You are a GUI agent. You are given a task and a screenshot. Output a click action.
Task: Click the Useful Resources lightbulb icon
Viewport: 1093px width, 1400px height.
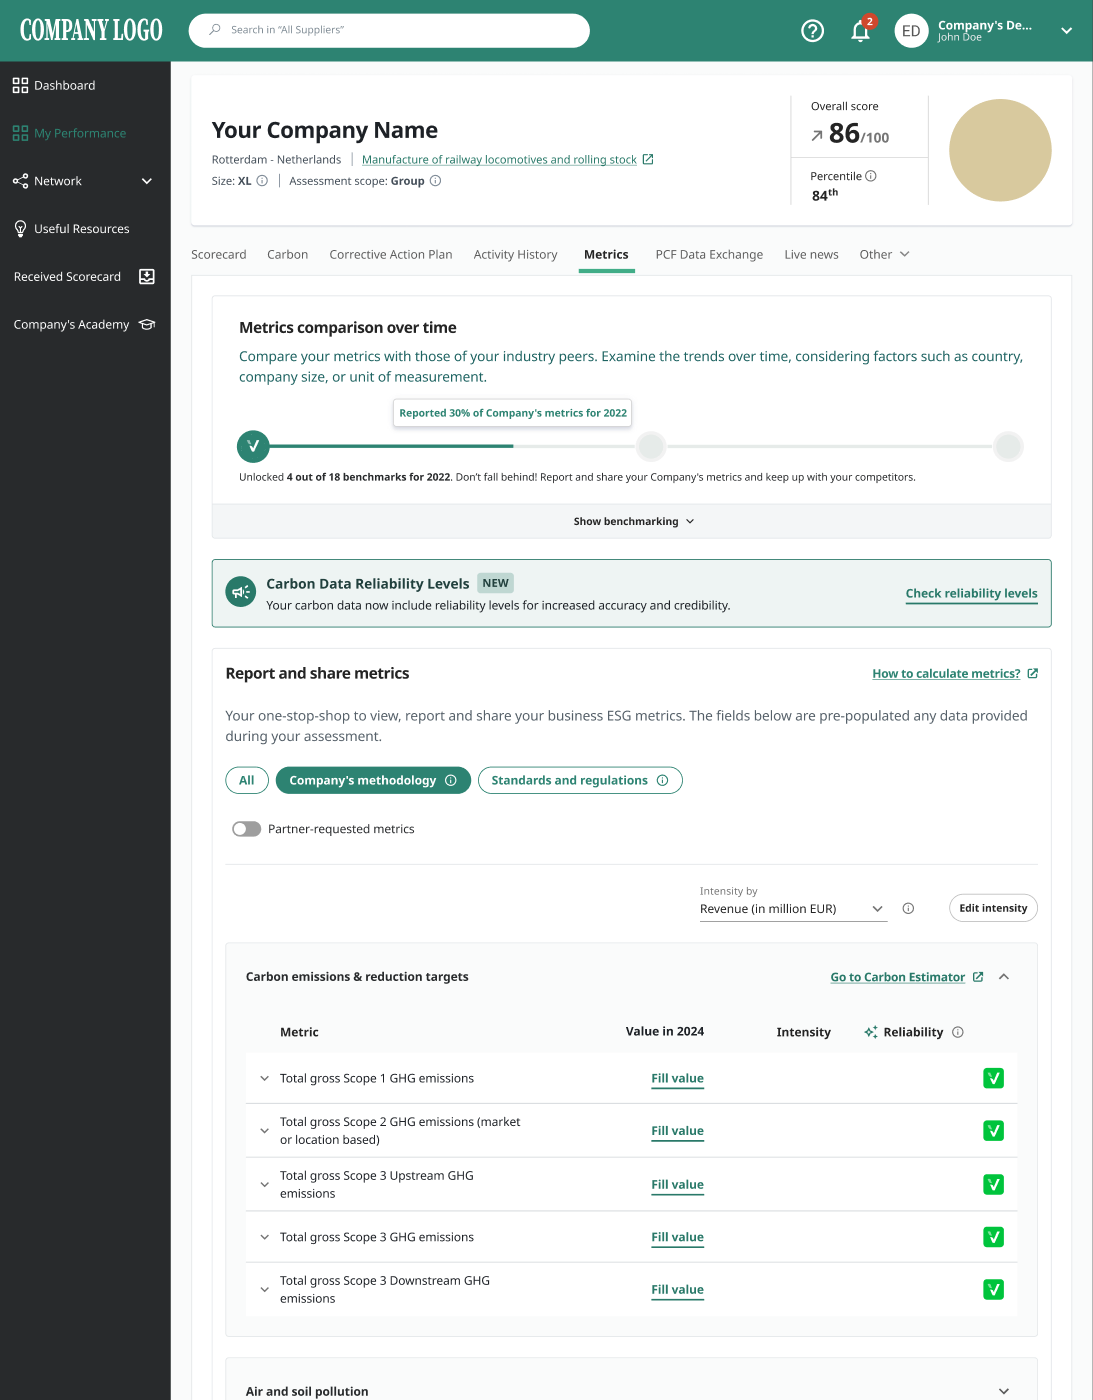coord(20,229)
